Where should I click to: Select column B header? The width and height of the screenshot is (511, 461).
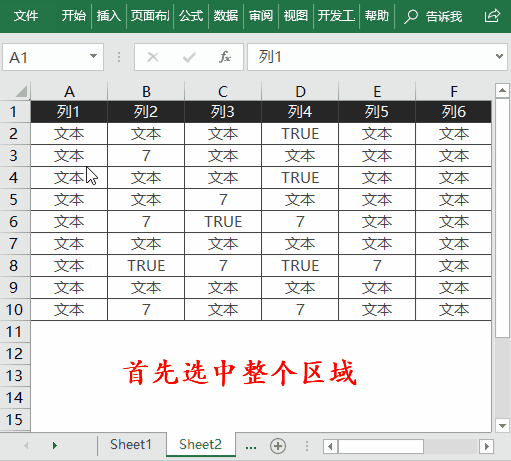(x=146, y=91)
